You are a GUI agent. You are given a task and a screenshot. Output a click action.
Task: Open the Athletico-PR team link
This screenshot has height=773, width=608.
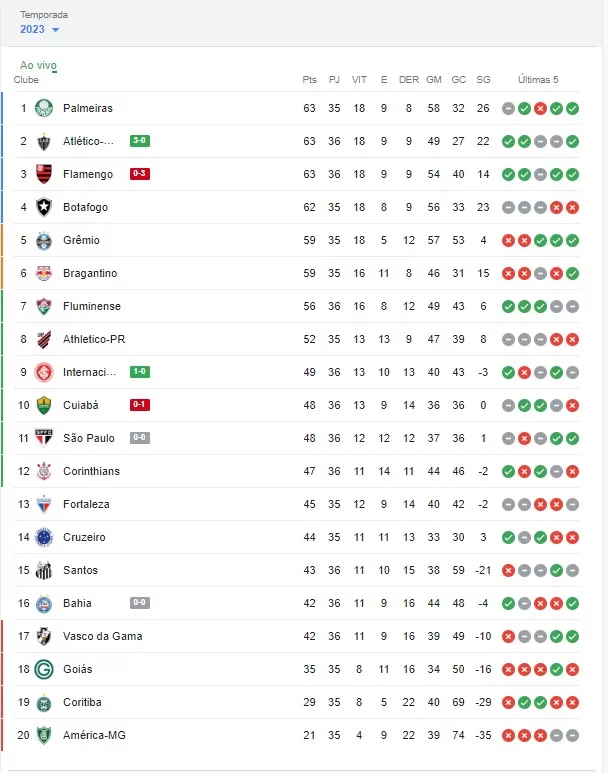point(94,339)
